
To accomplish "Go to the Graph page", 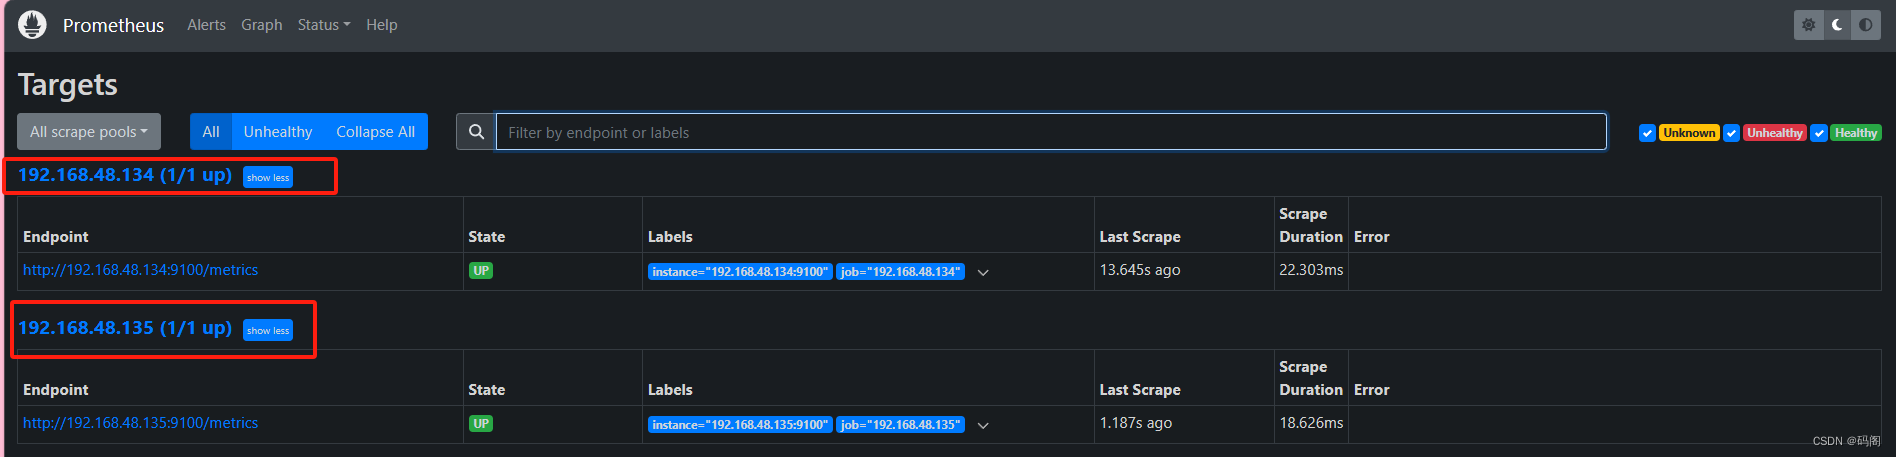I will 262,25.
